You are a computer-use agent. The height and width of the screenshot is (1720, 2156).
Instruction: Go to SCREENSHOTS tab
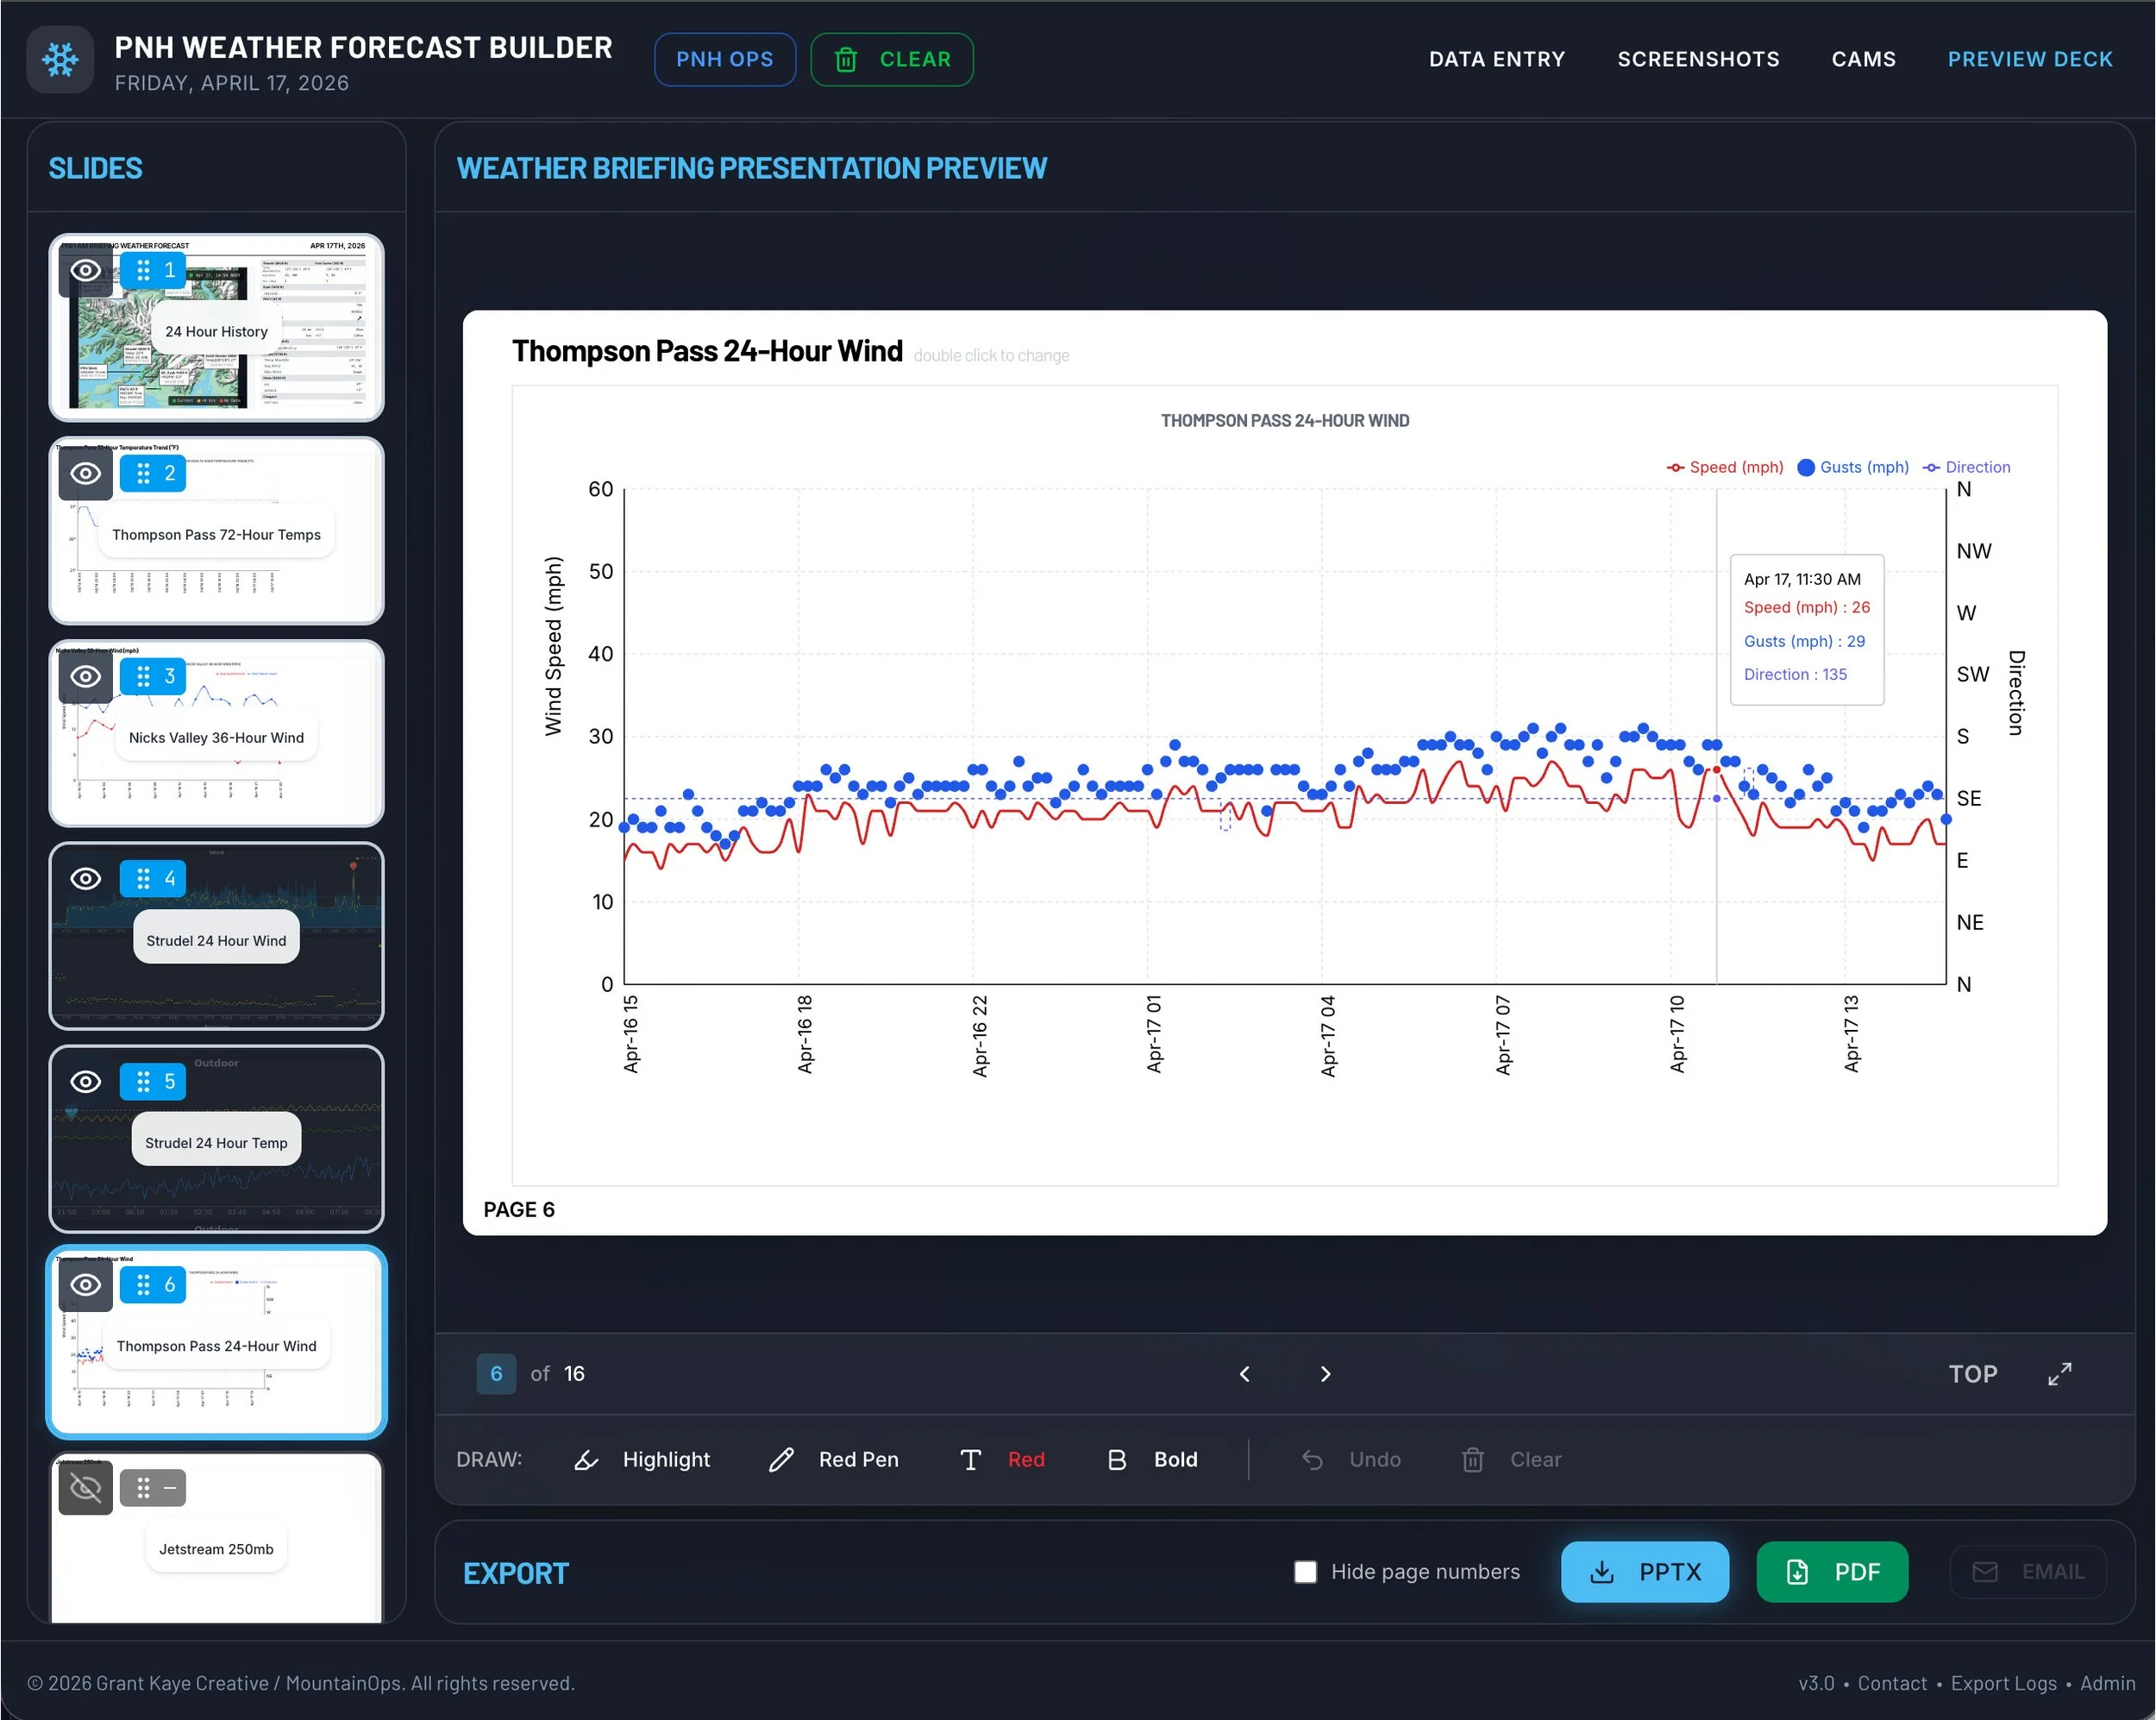1698,60
